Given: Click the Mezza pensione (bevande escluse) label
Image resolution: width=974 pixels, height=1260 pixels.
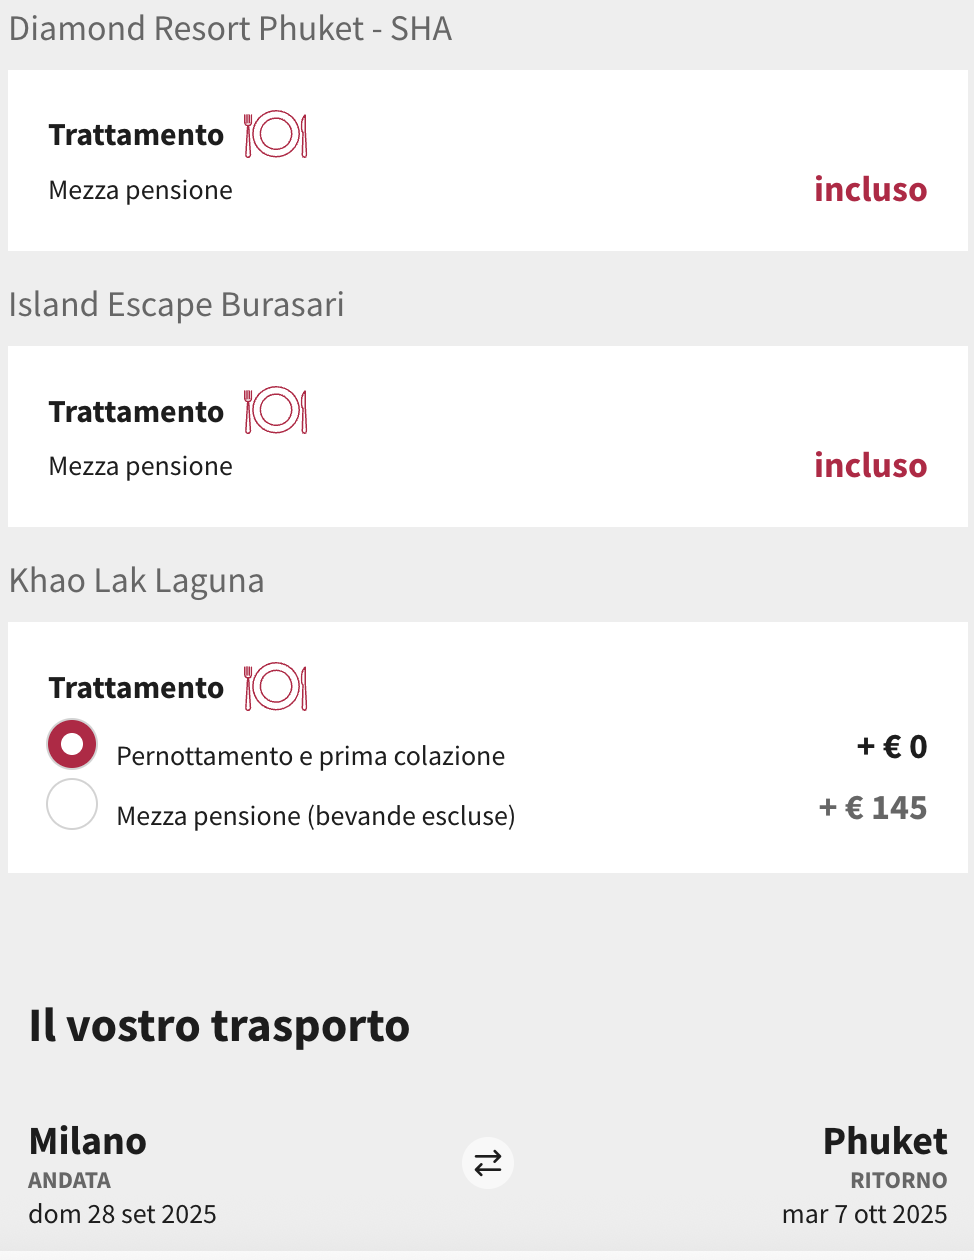Looking at the screenshot, I should (316, 816).
